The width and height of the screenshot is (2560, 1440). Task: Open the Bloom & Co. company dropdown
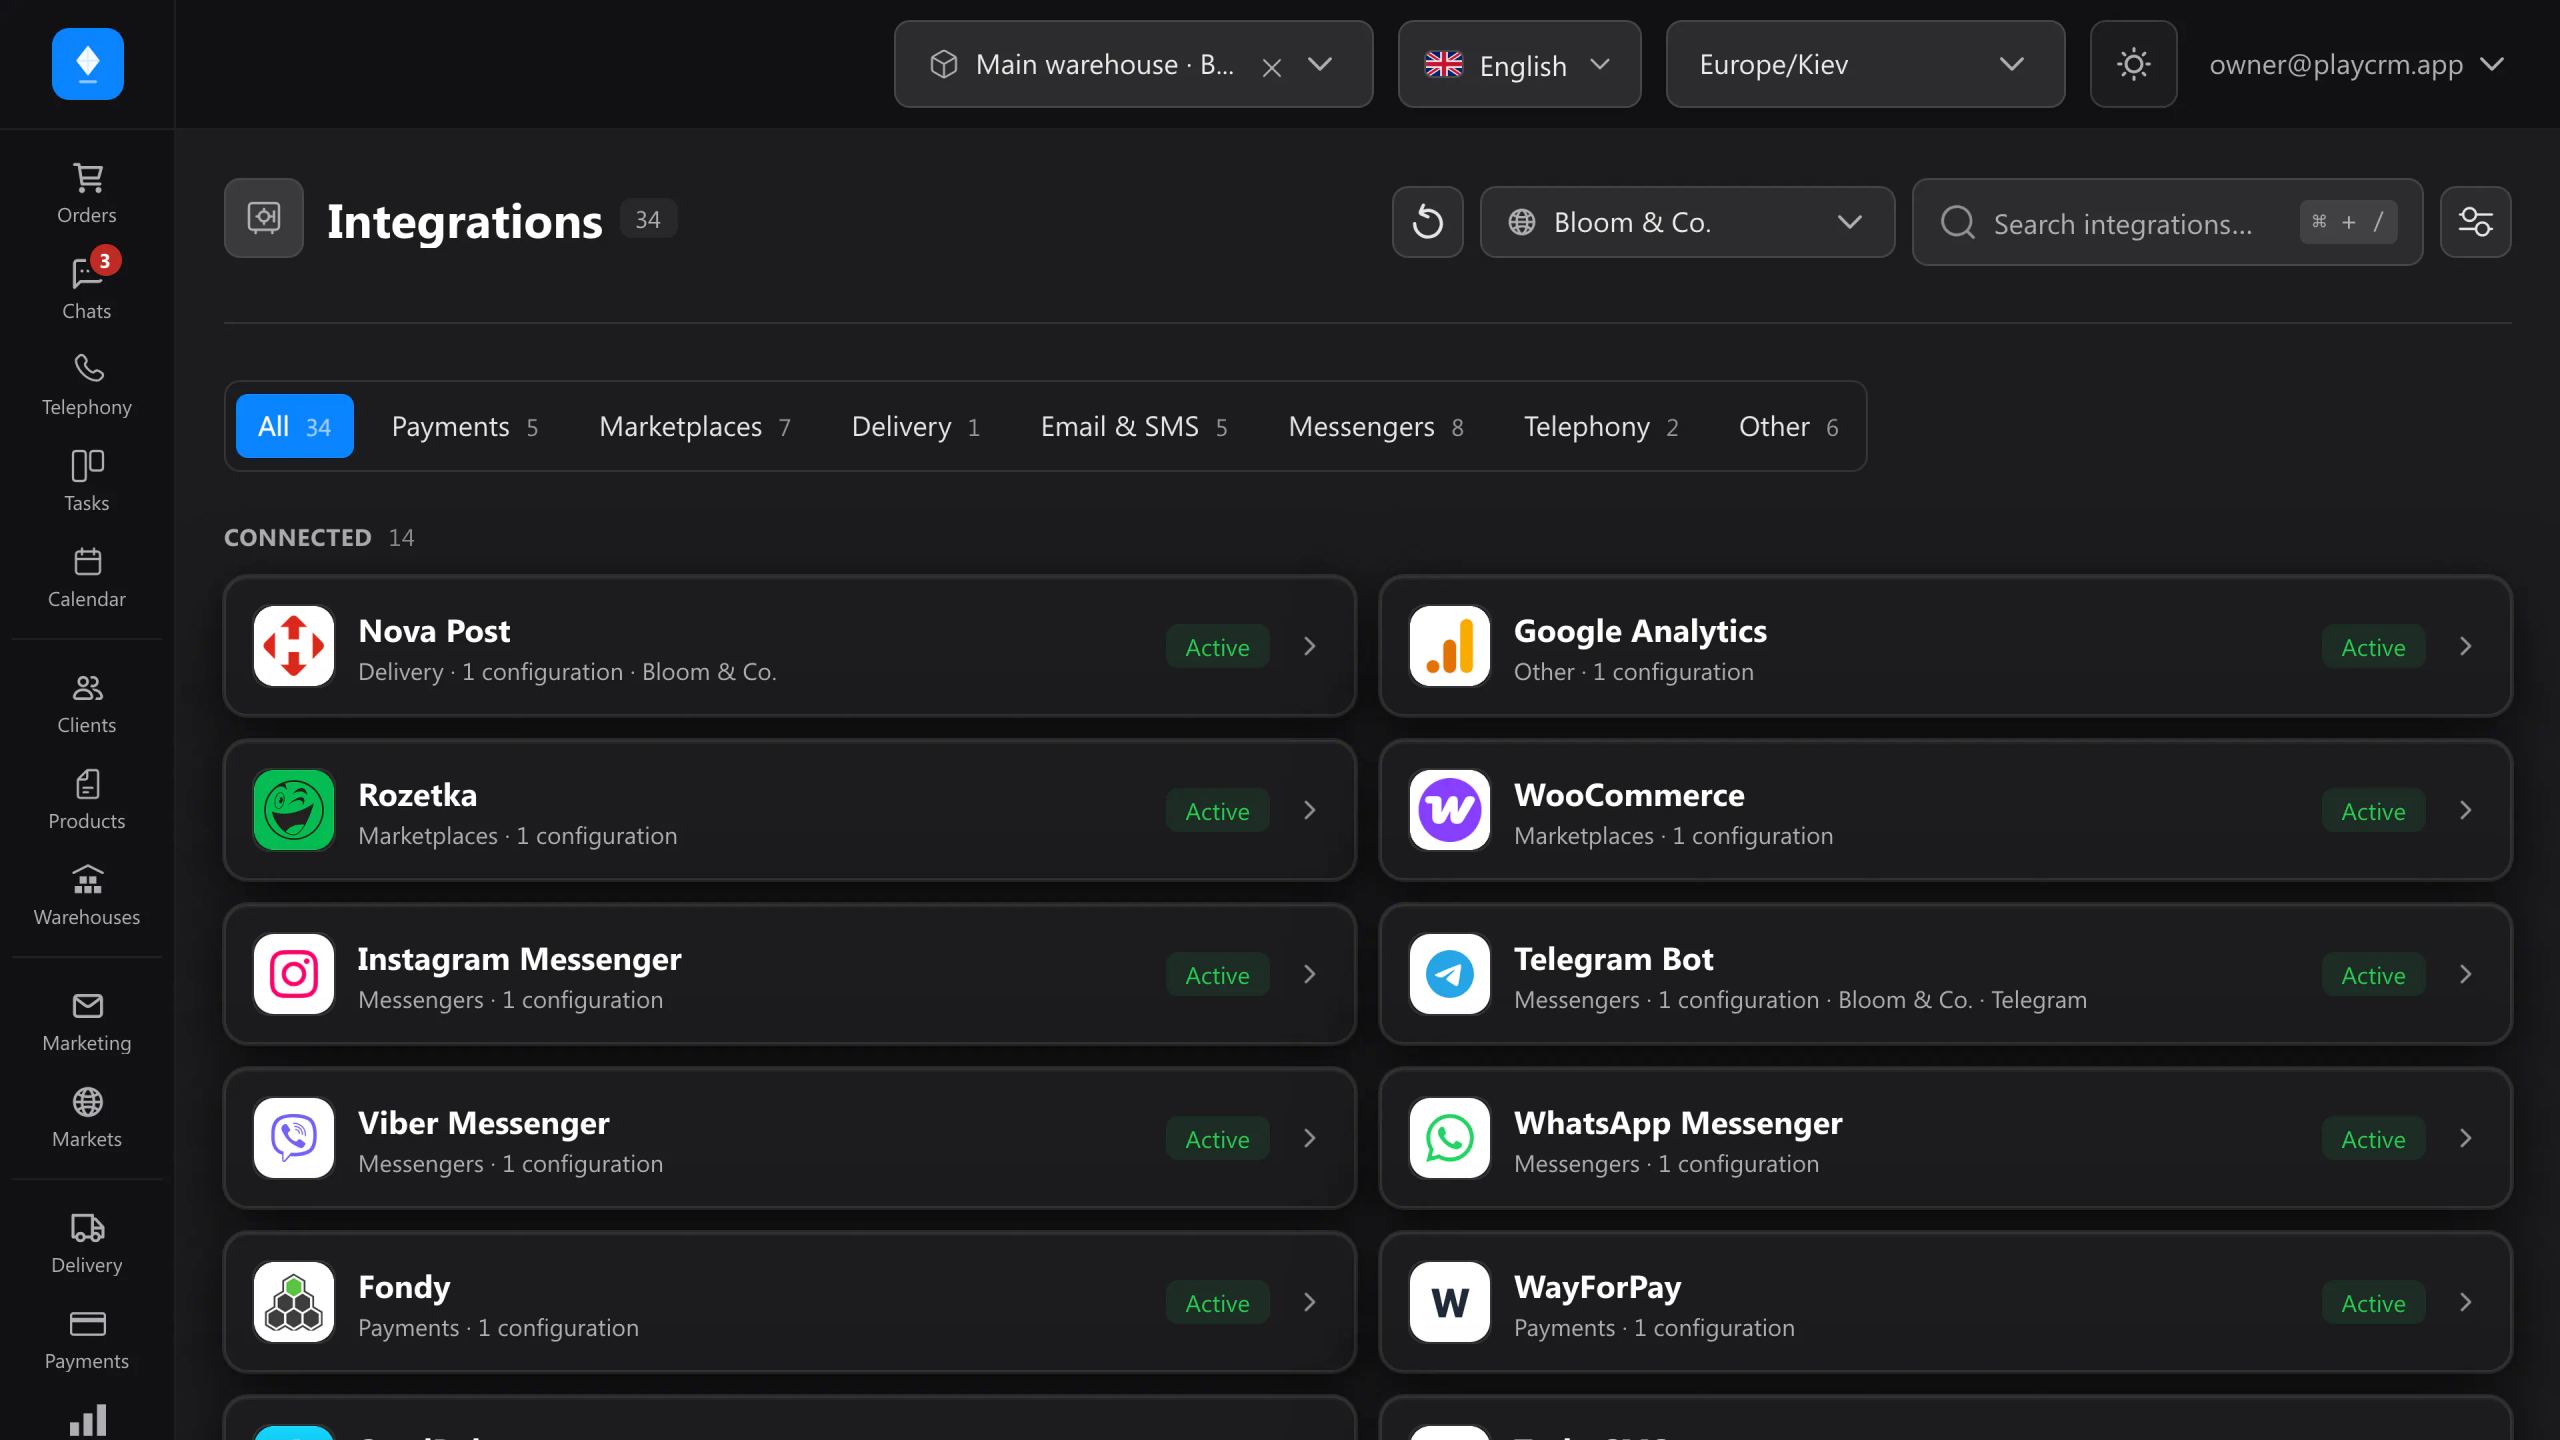coord(1687,222)
